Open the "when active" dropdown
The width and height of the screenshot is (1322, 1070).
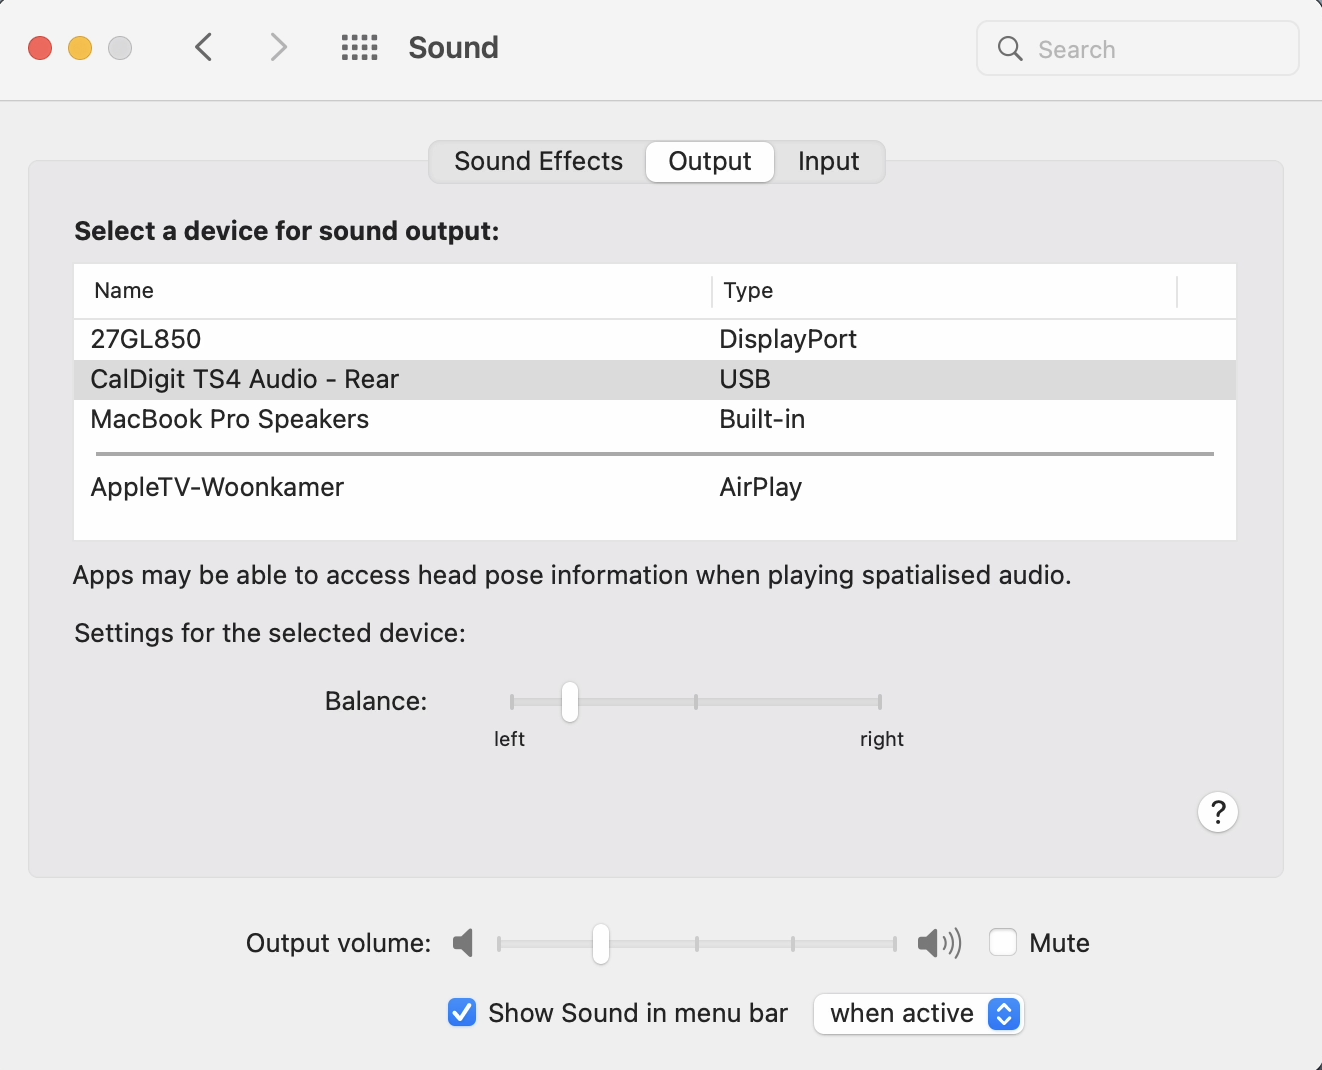[919, 1014]
